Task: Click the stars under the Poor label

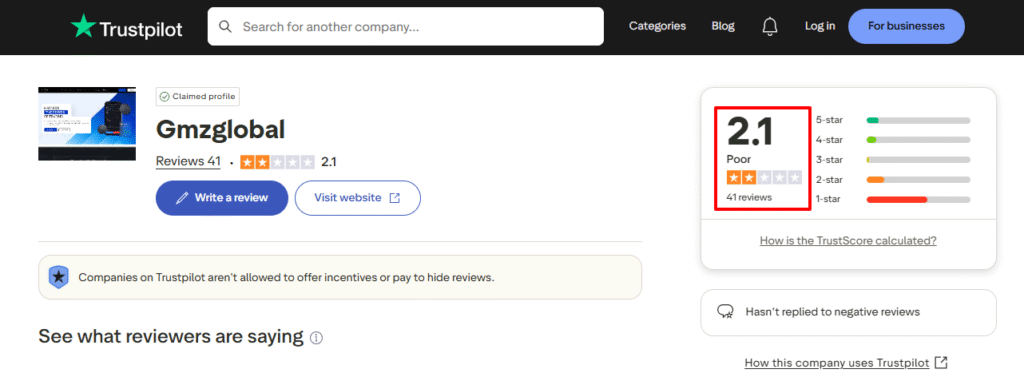Action: click(764, 178)
